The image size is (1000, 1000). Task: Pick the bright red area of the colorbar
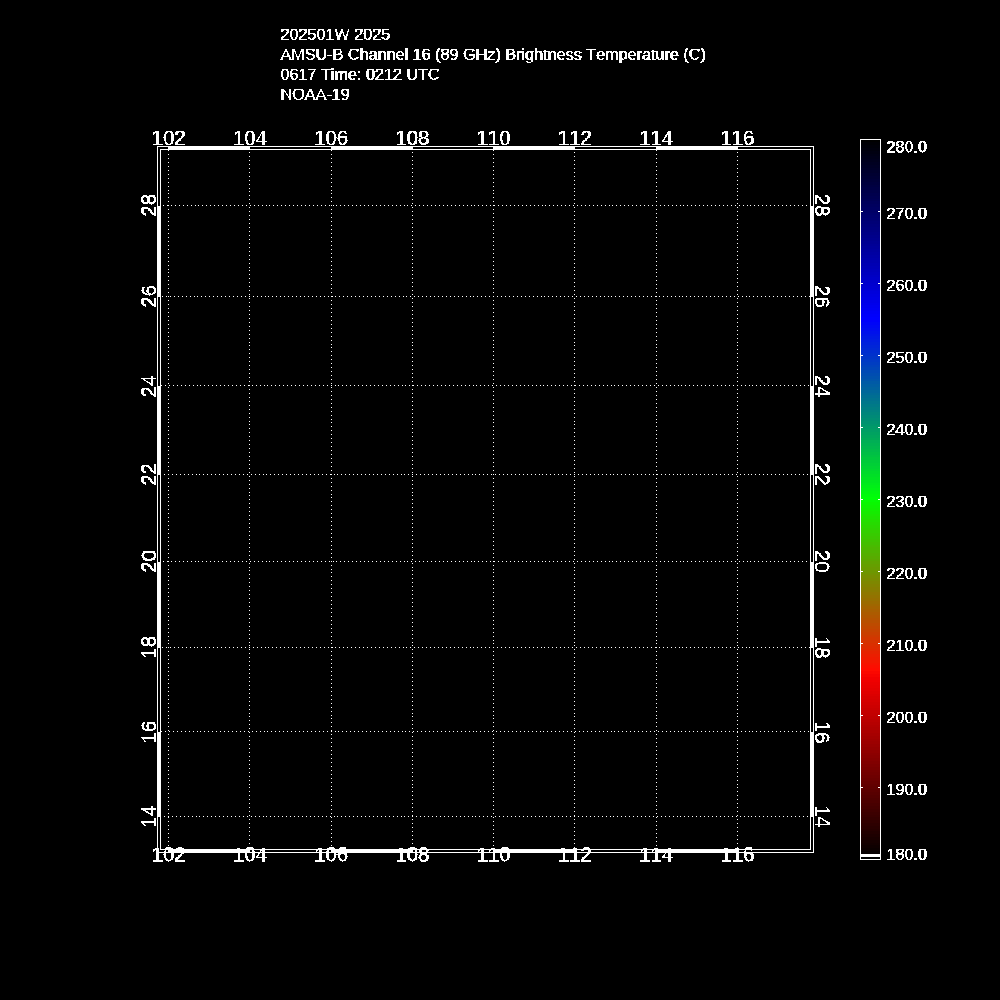pyautogui.click(x=870, y=680)
